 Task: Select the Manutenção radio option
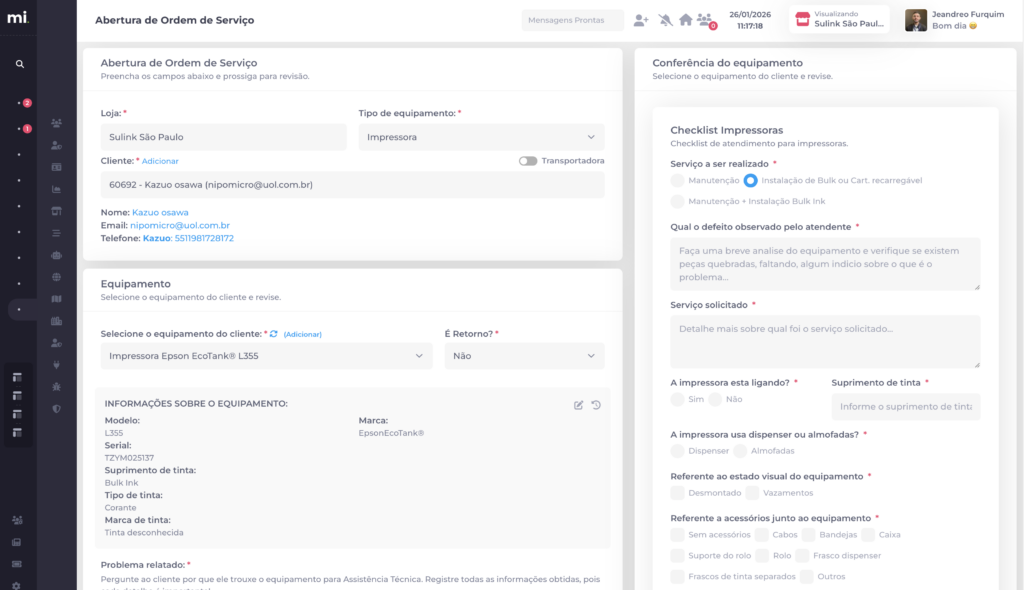678,180
